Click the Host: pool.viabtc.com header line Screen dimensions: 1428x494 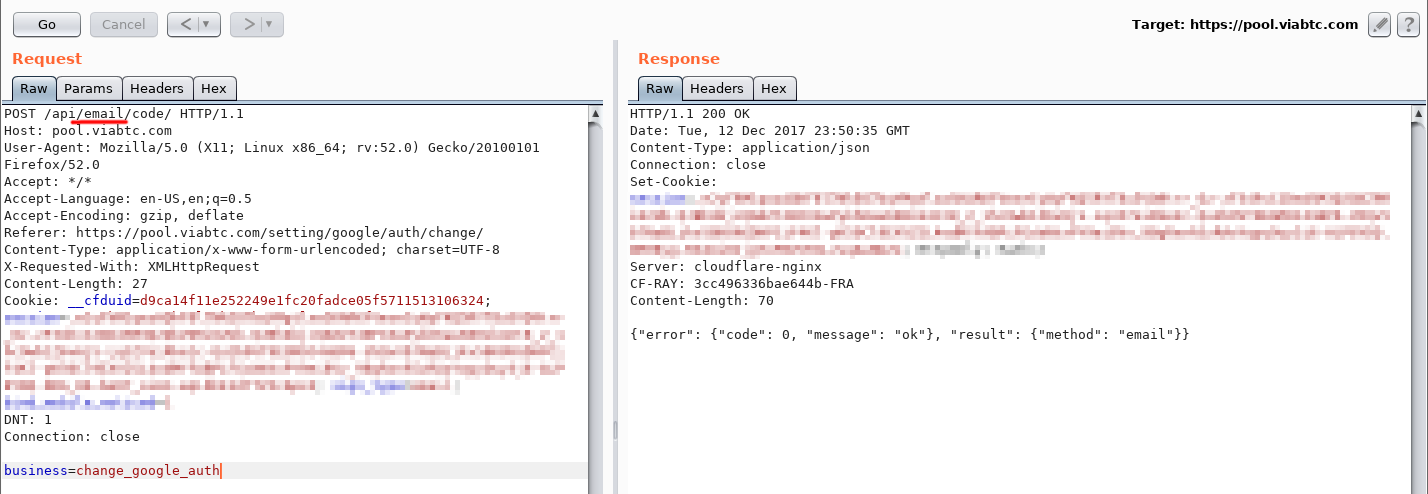88,131
